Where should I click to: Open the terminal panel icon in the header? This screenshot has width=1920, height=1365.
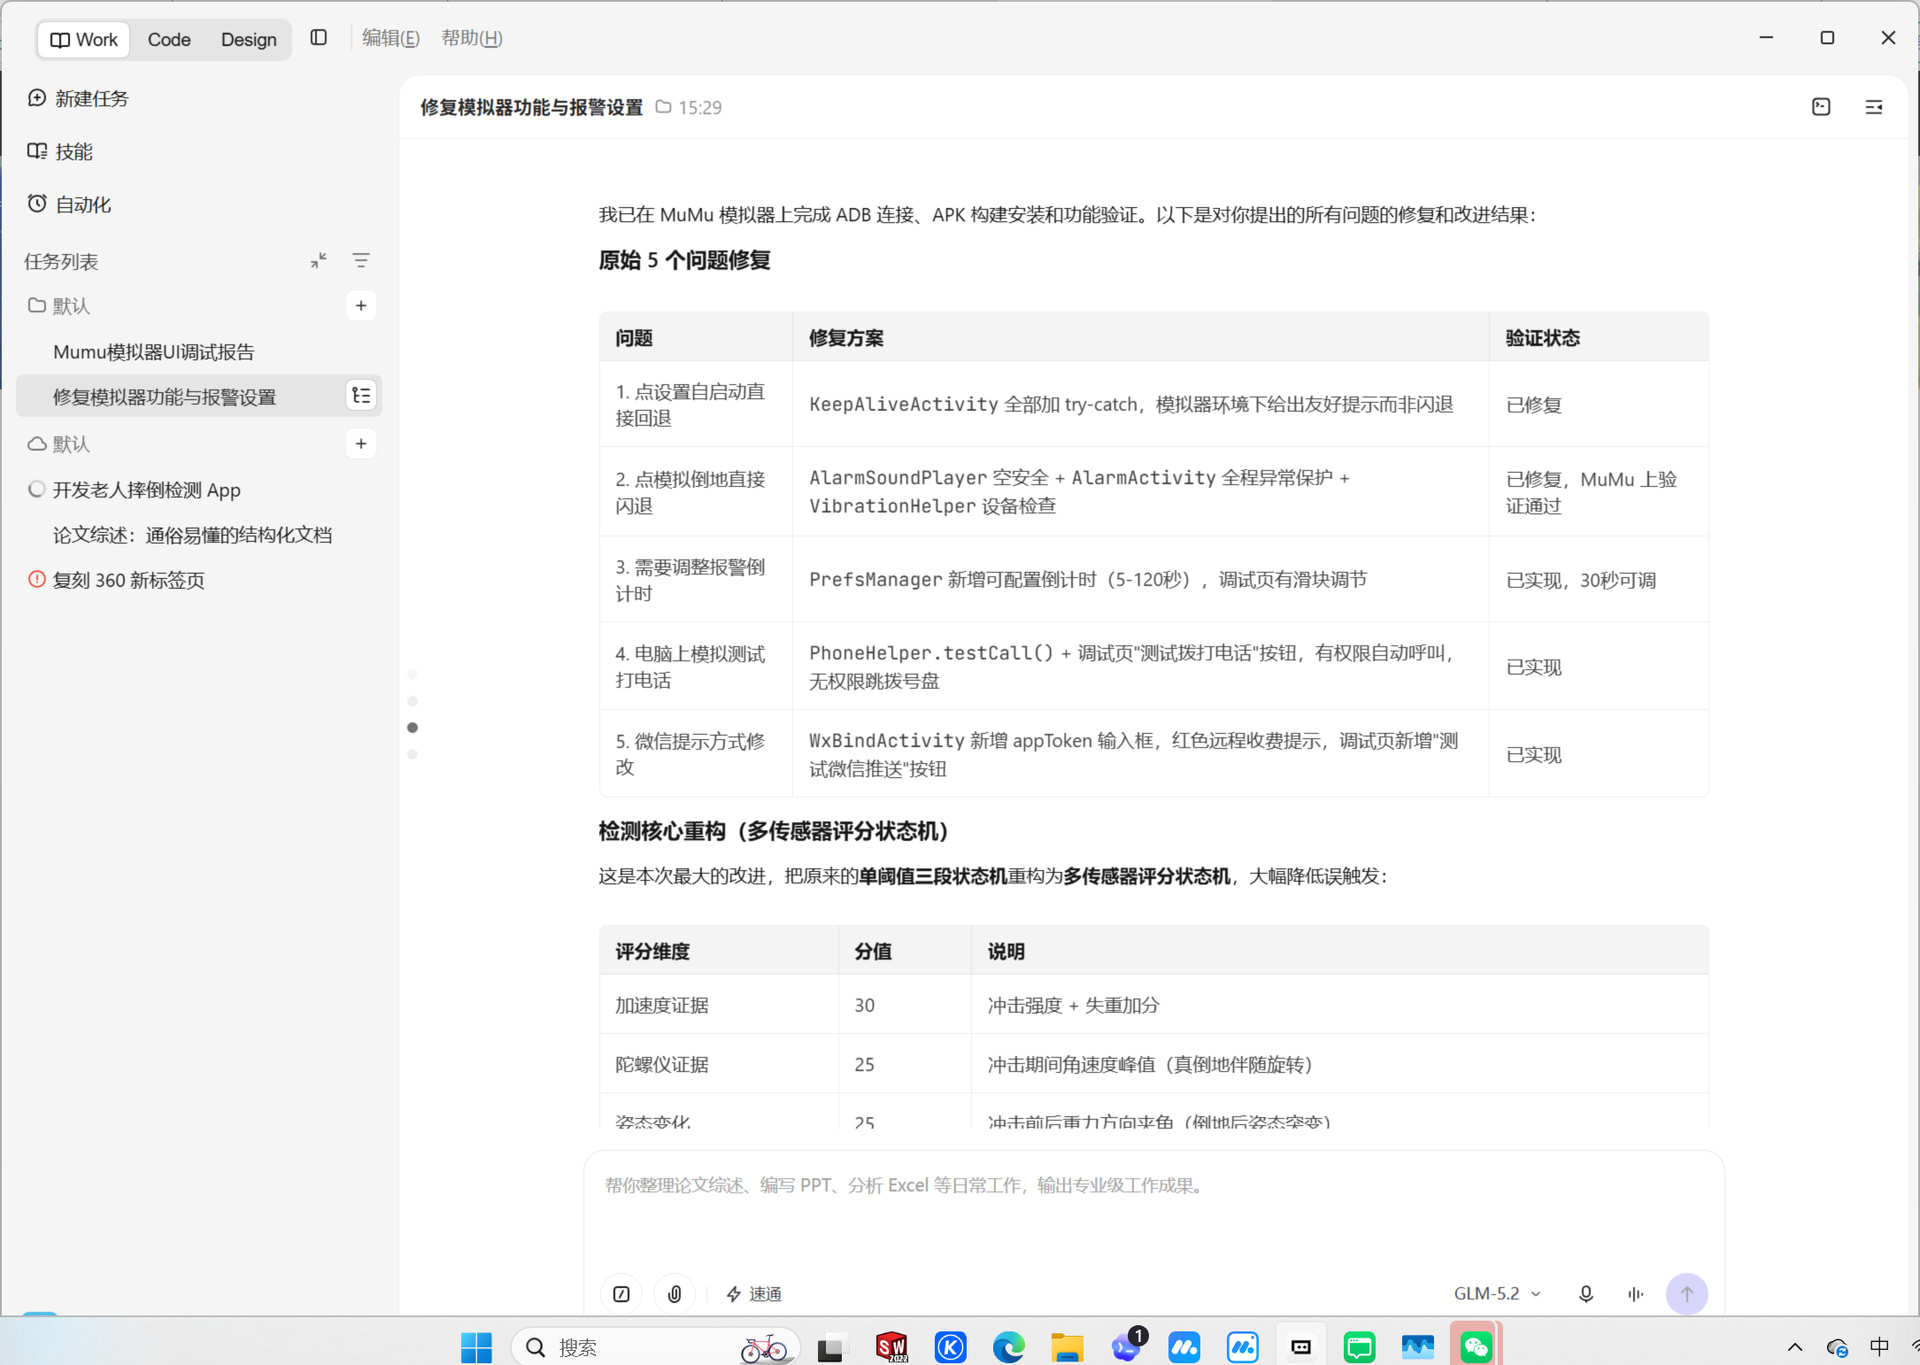1821,107
